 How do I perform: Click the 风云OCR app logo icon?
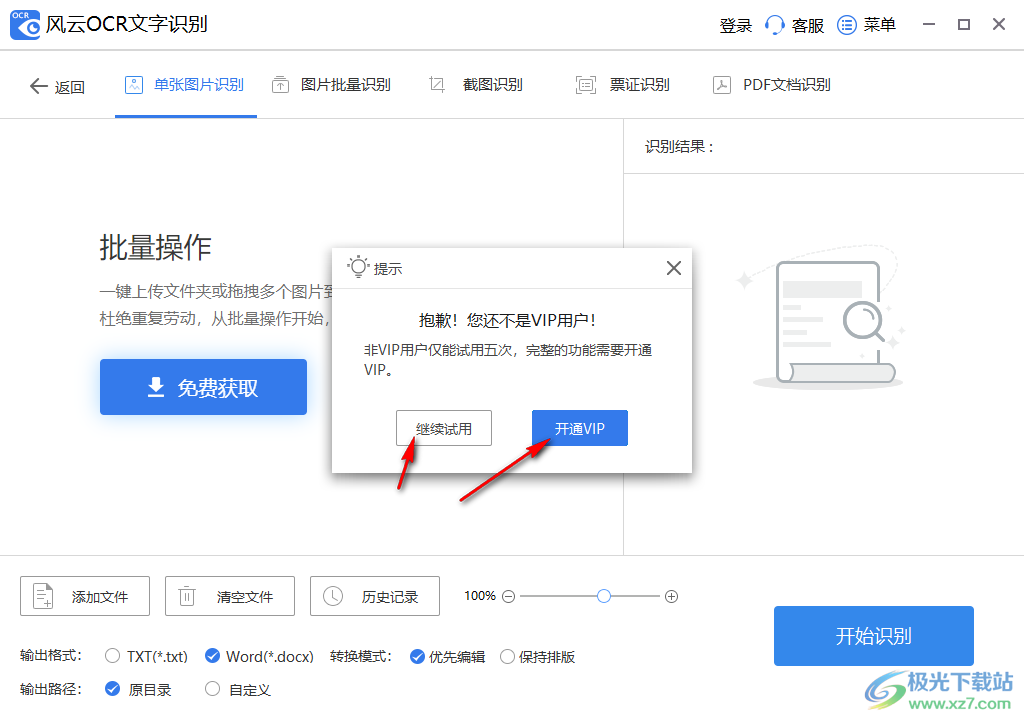25,25
